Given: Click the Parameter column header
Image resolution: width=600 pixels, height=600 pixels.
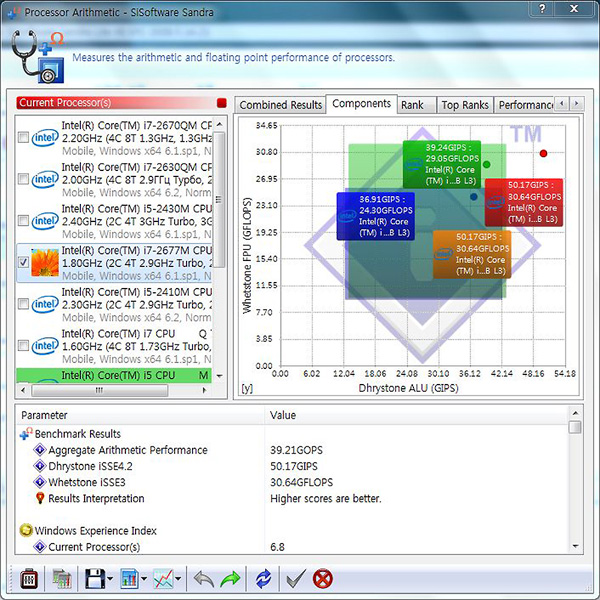Looking at the screenshot, I should coord(140,415).
